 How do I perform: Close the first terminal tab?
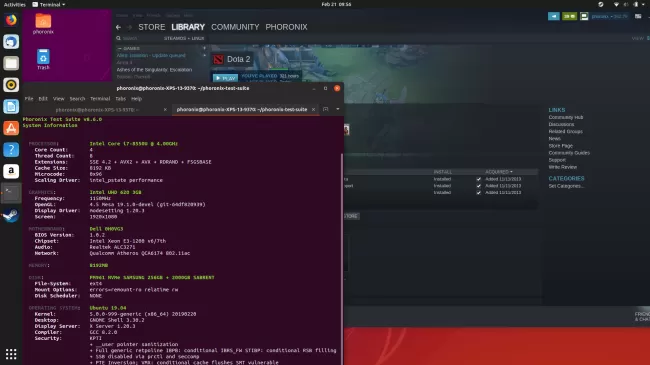(165, 110)
